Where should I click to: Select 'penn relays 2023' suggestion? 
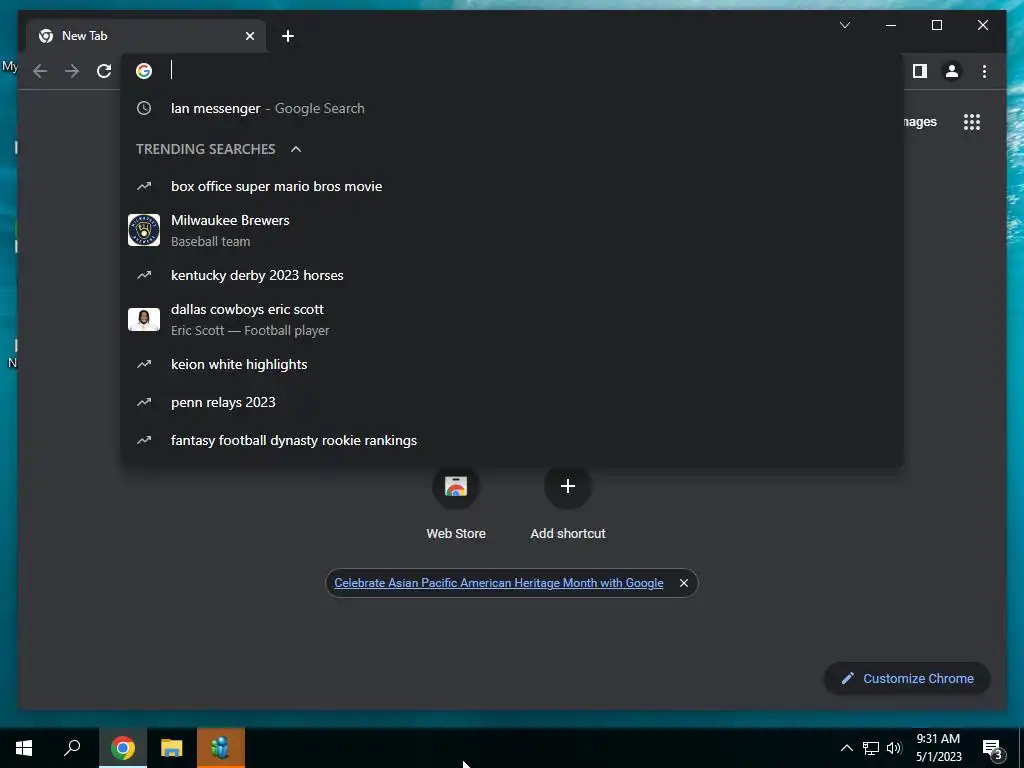pos(512,402)
